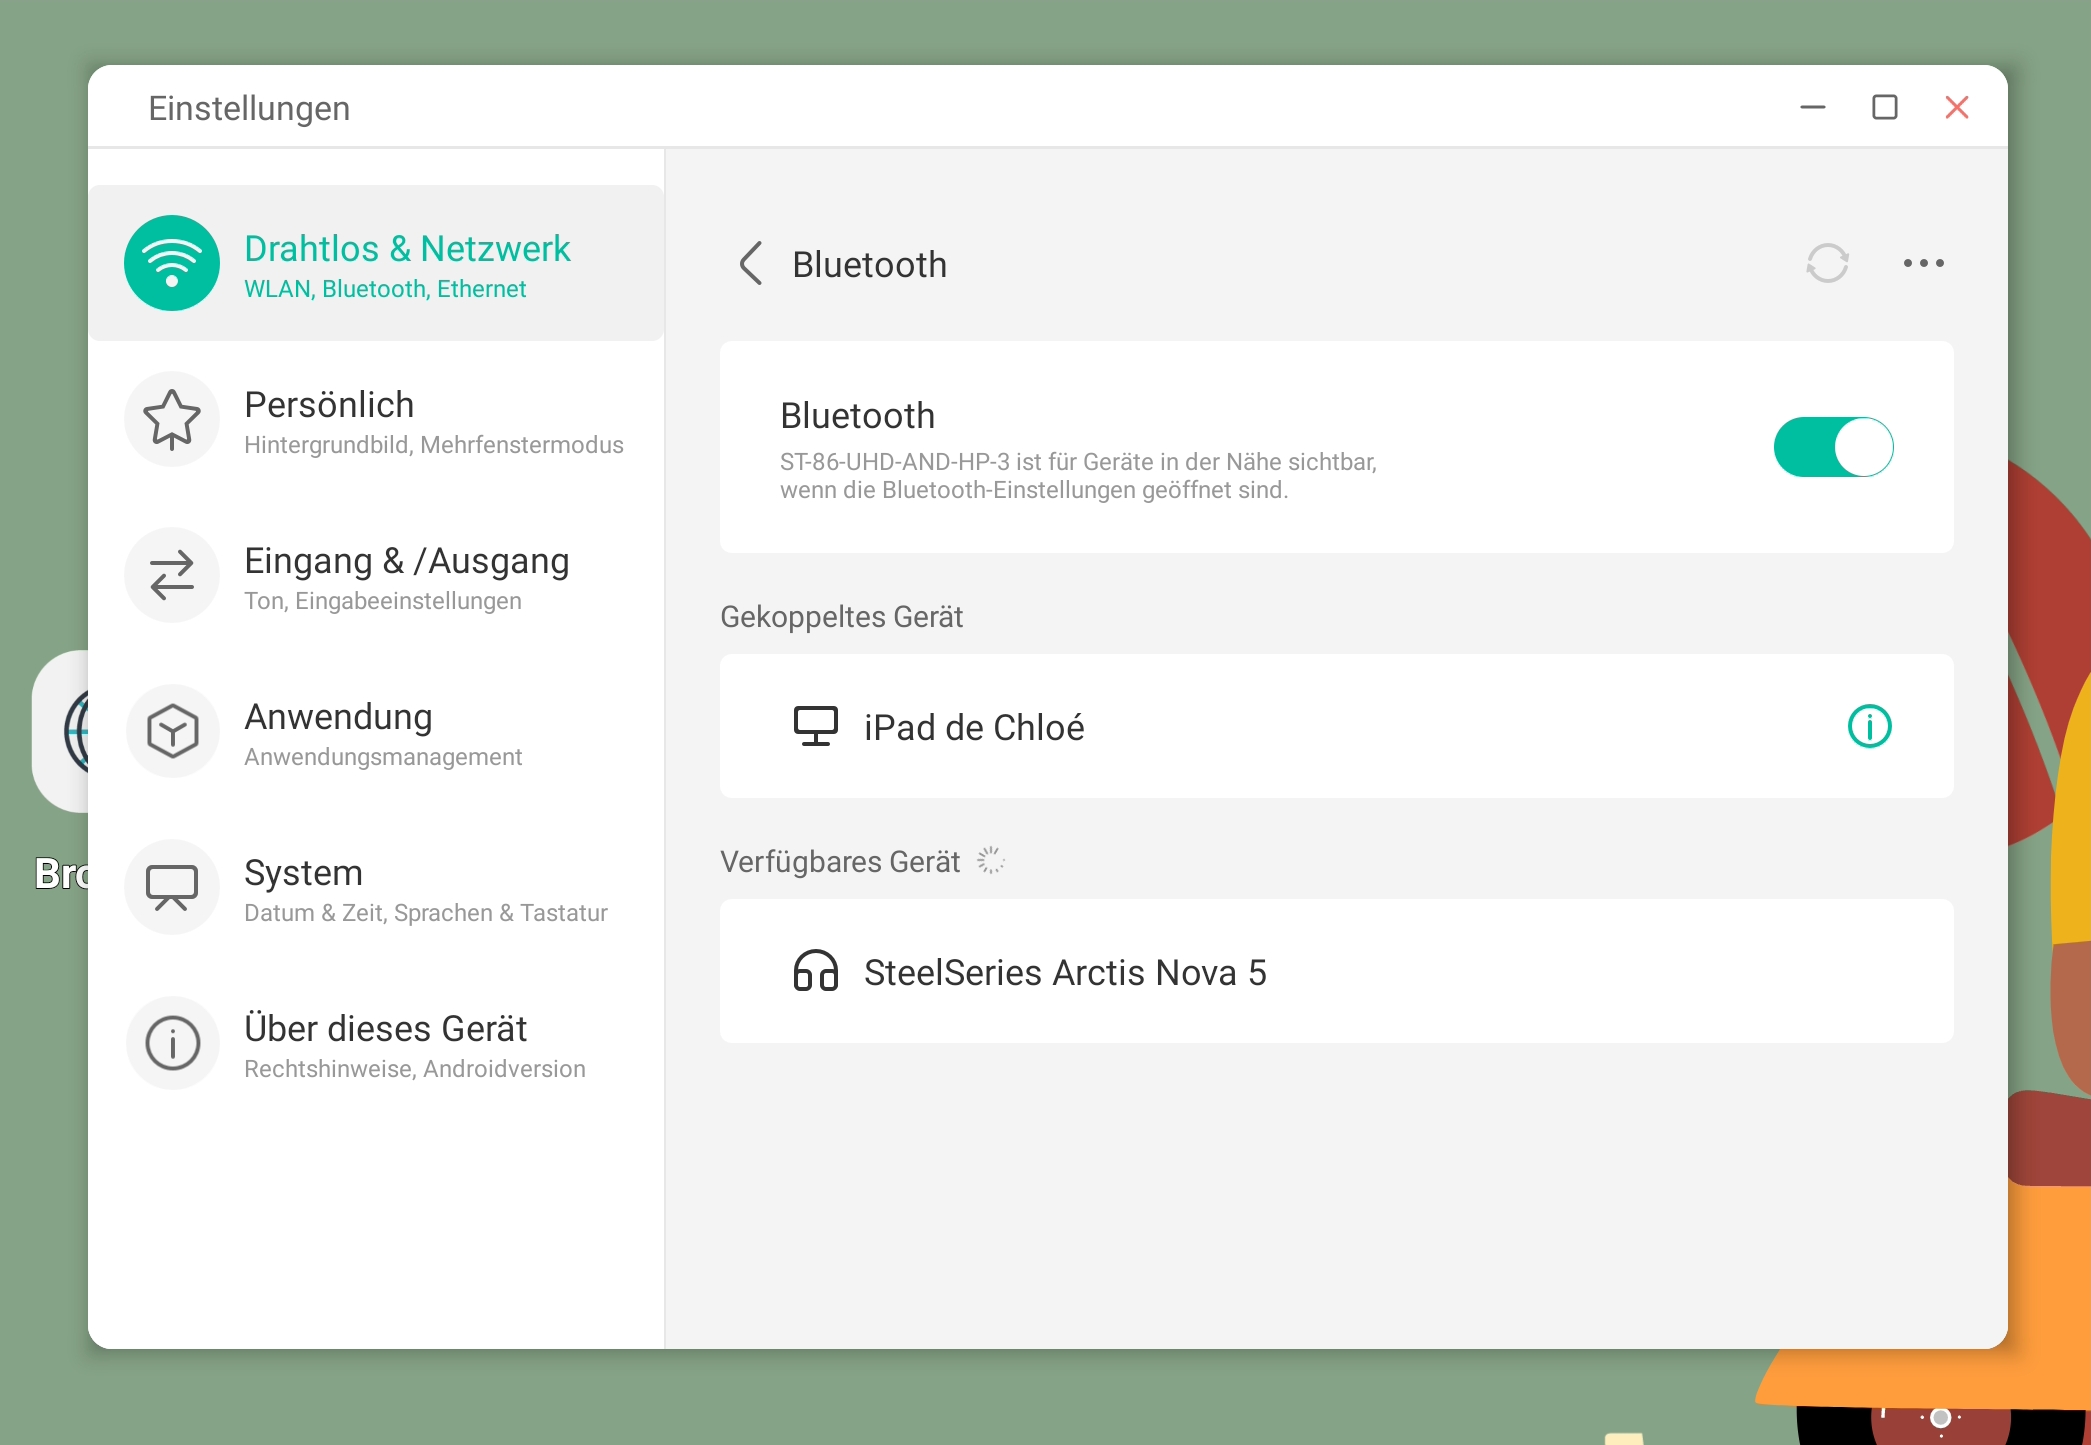2091x1445 pixels.
Task: Click the Ton, Eingabeeinstellungen subtitle
Action: [x=383, y=601]
